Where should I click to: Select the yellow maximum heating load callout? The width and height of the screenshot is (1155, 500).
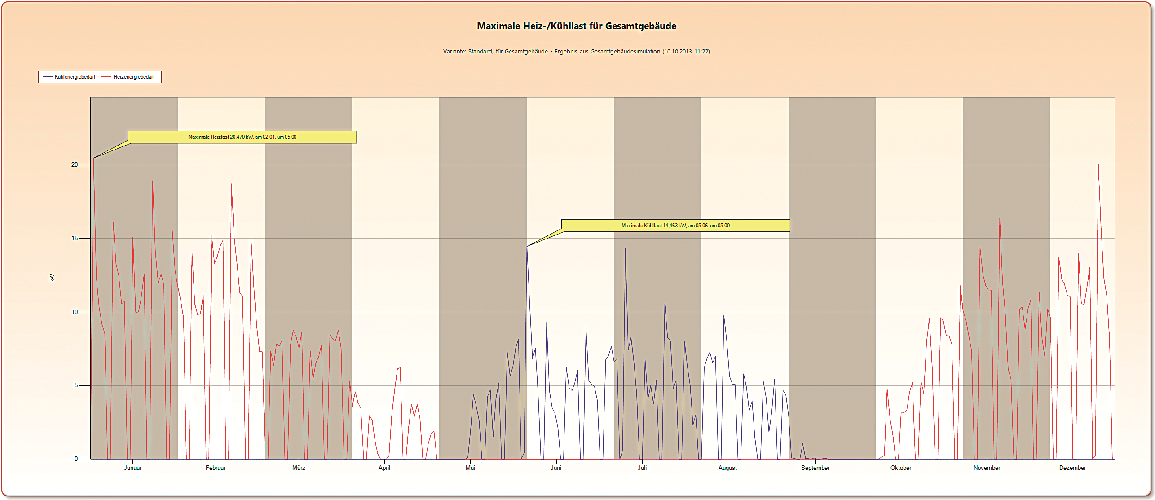tap(242, 137)
